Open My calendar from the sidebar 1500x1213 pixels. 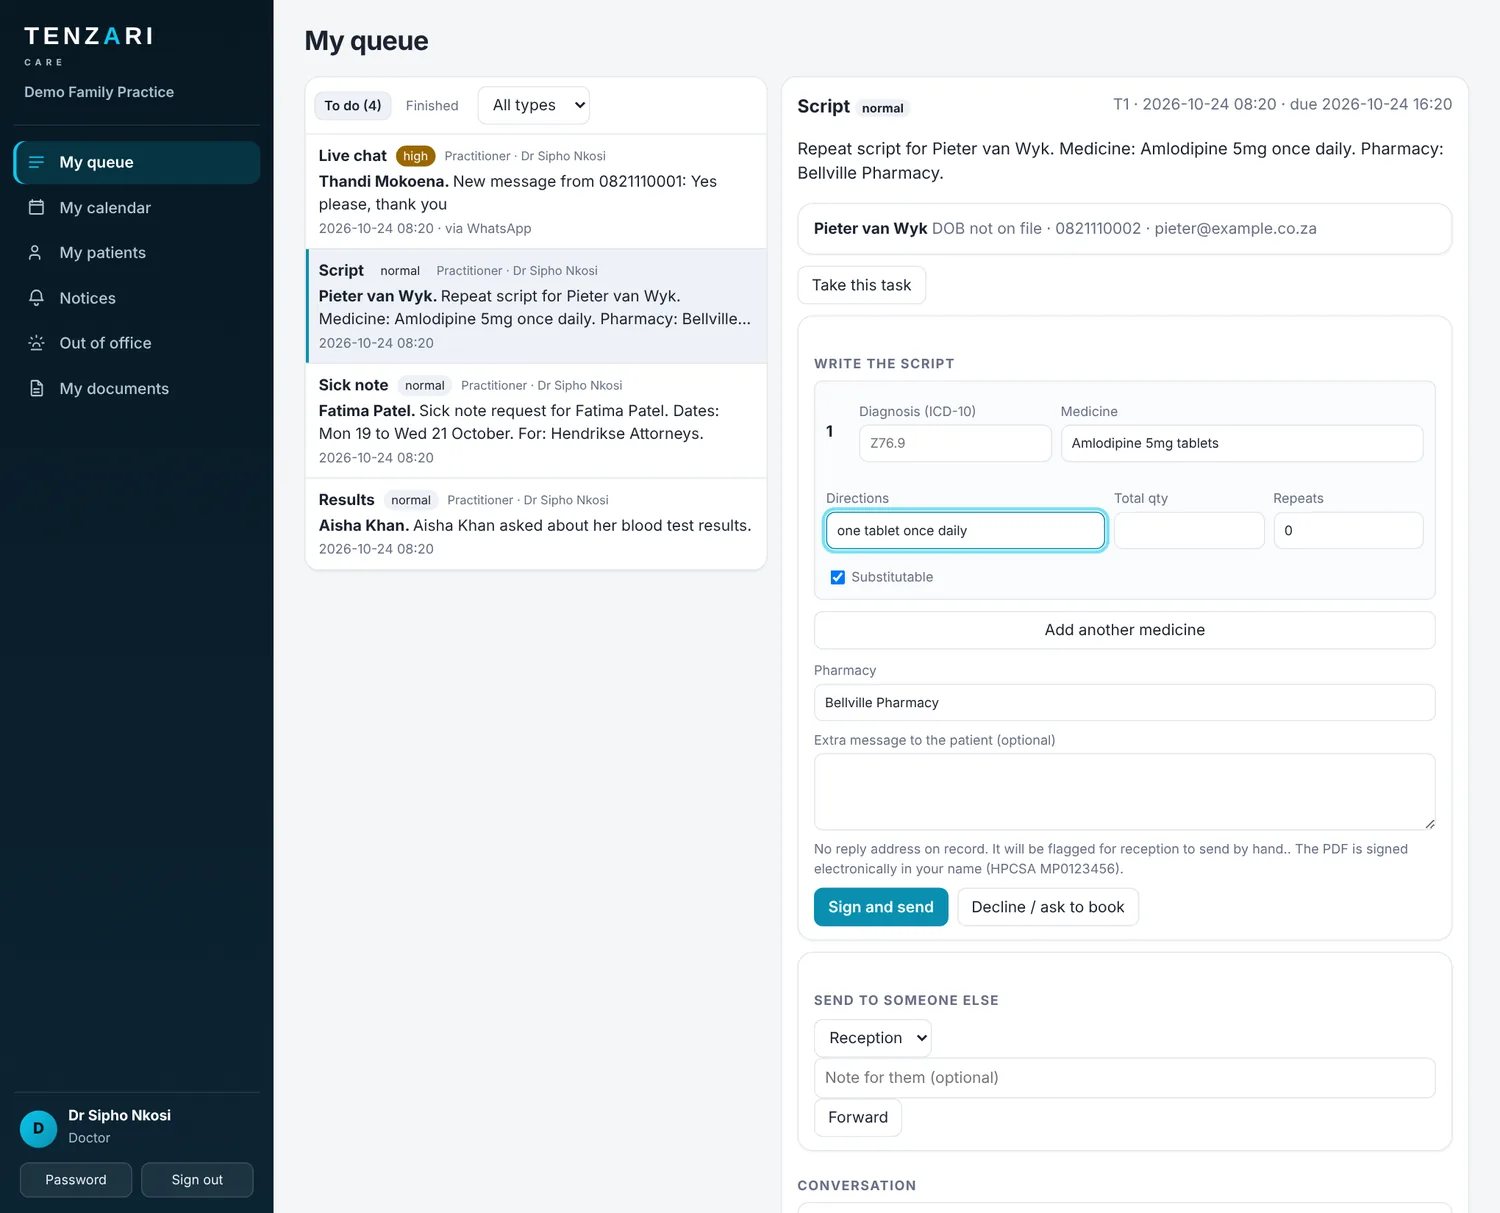pos(137,207)
